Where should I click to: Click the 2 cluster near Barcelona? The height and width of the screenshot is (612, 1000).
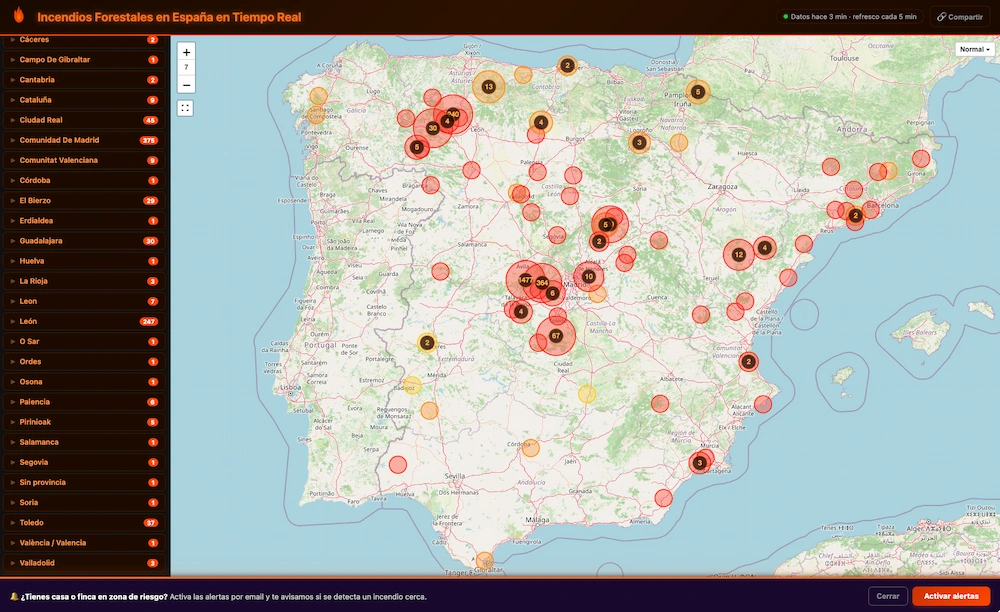pyautogui.click(x=855, y=215)
